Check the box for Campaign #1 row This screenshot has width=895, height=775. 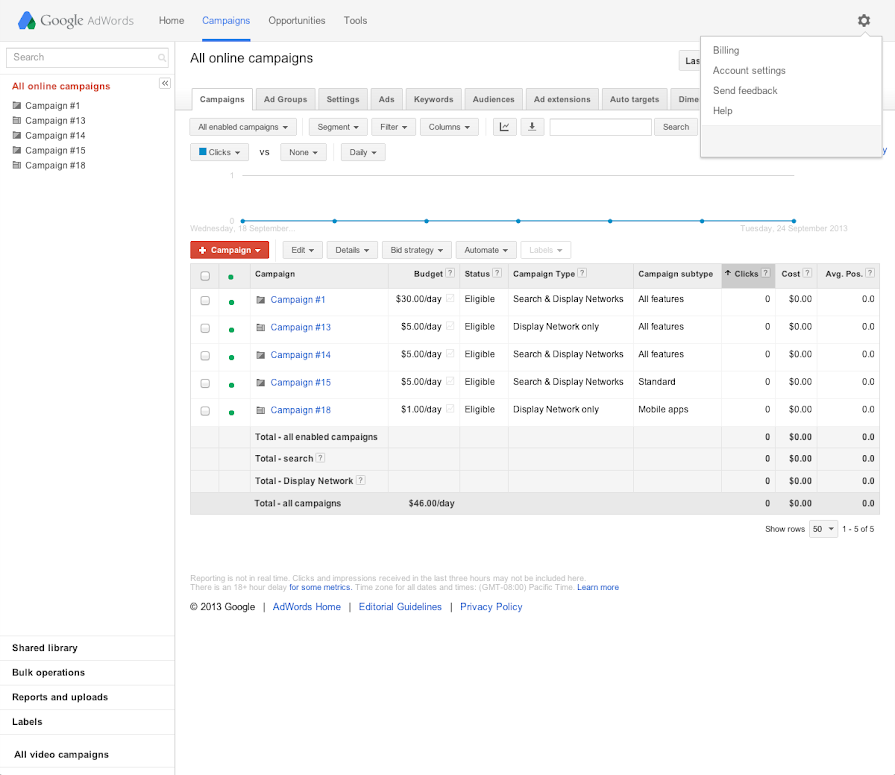pos(205,300)
